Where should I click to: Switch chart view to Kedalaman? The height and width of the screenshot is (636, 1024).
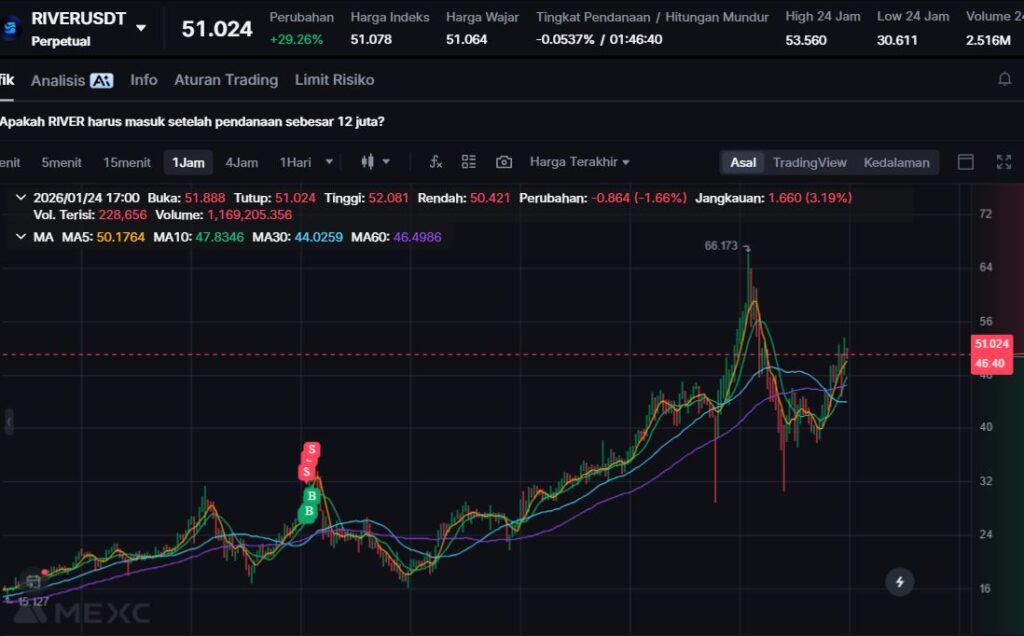coord(896,162)
